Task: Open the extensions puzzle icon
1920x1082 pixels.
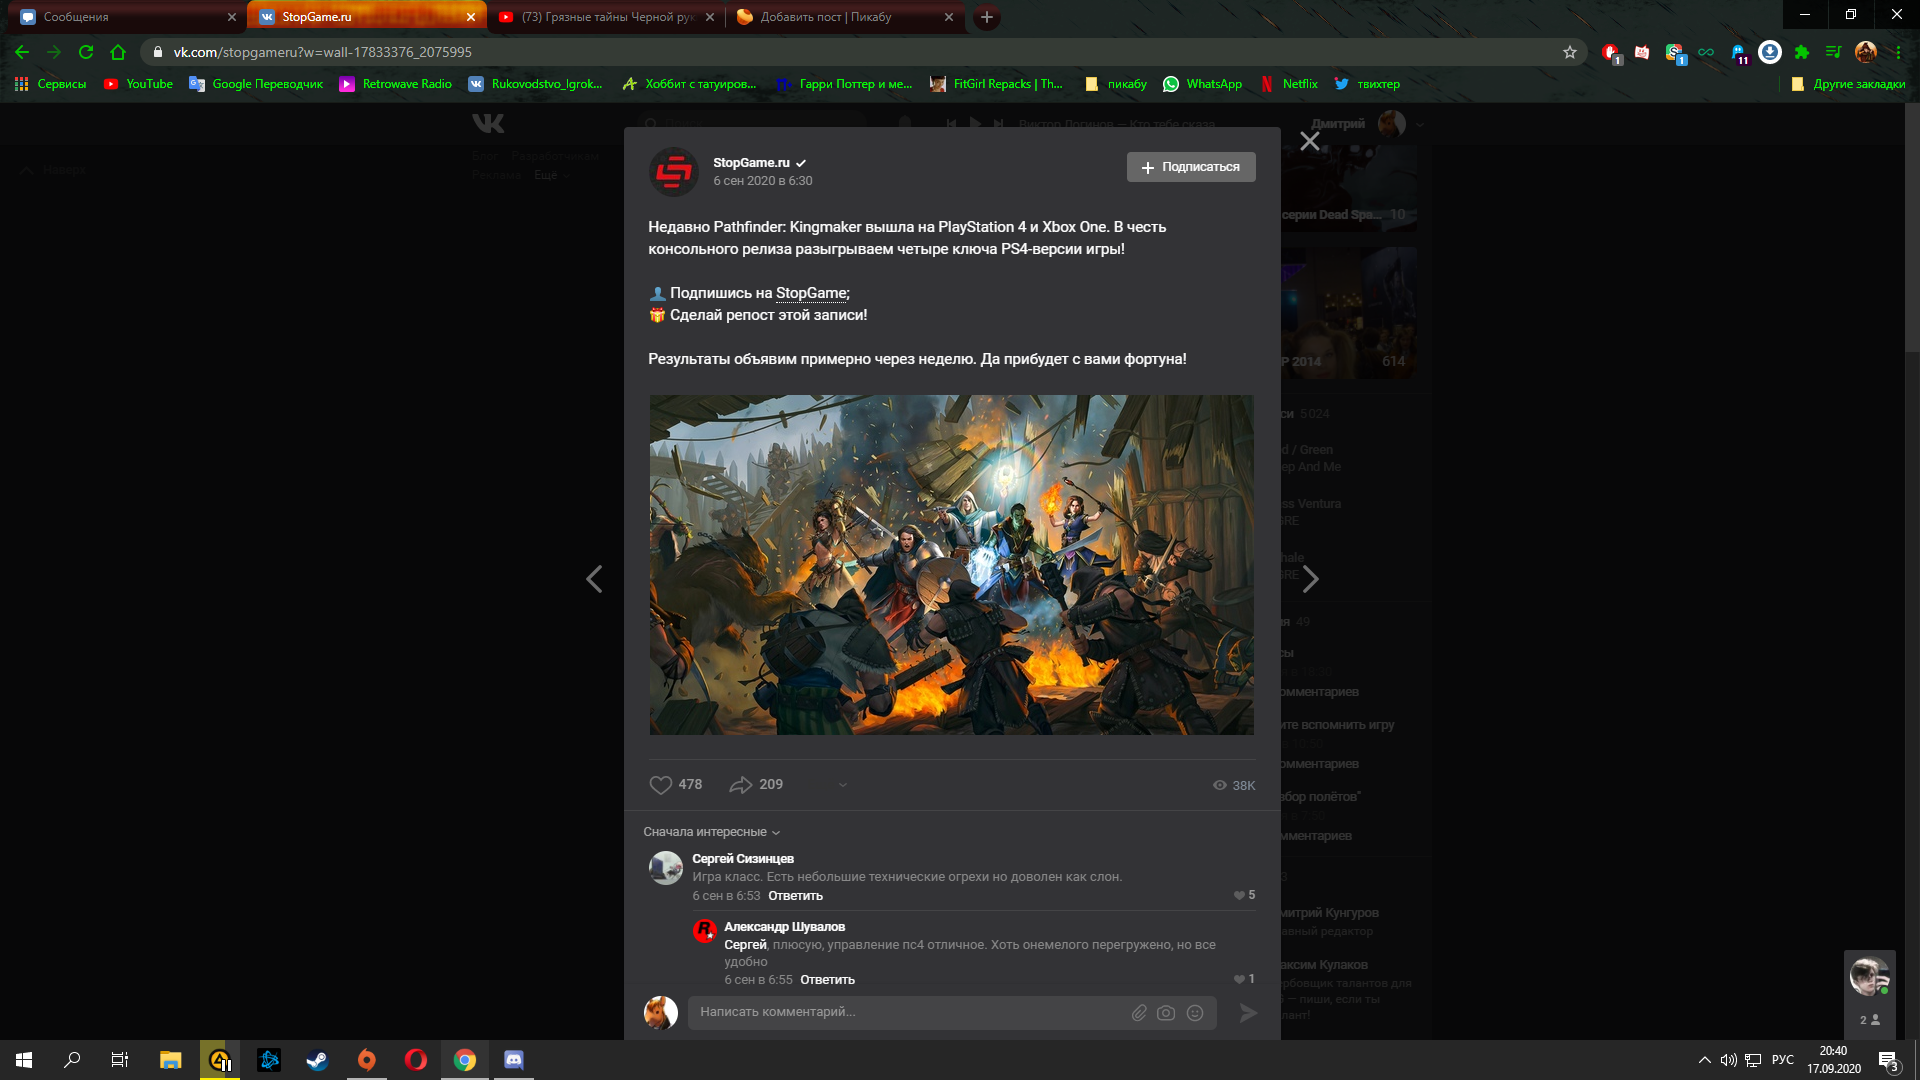Action: coord(1802,52)
